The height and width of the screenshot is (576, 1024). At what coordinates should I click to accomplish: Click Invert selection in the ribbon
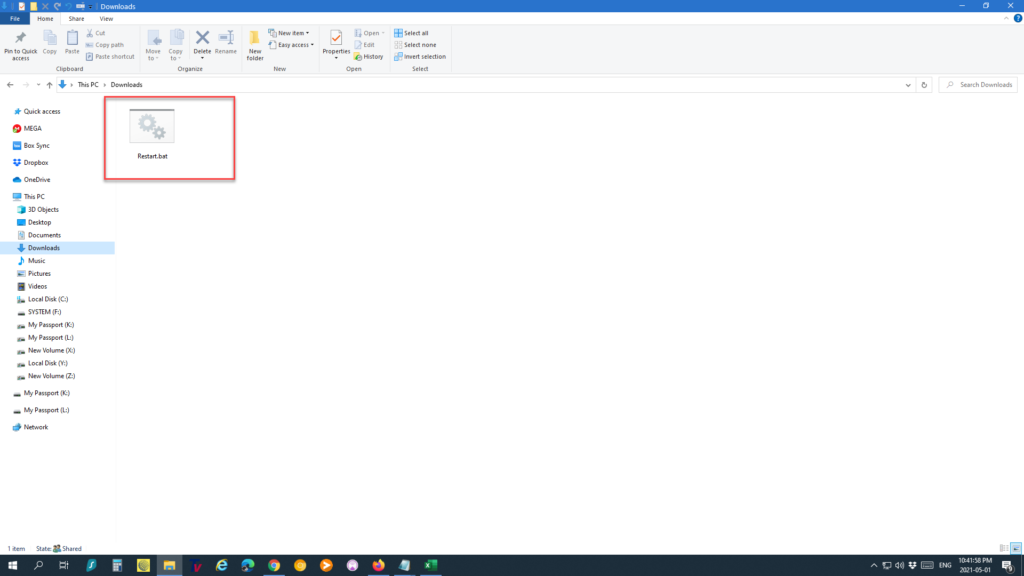(419, 57)
